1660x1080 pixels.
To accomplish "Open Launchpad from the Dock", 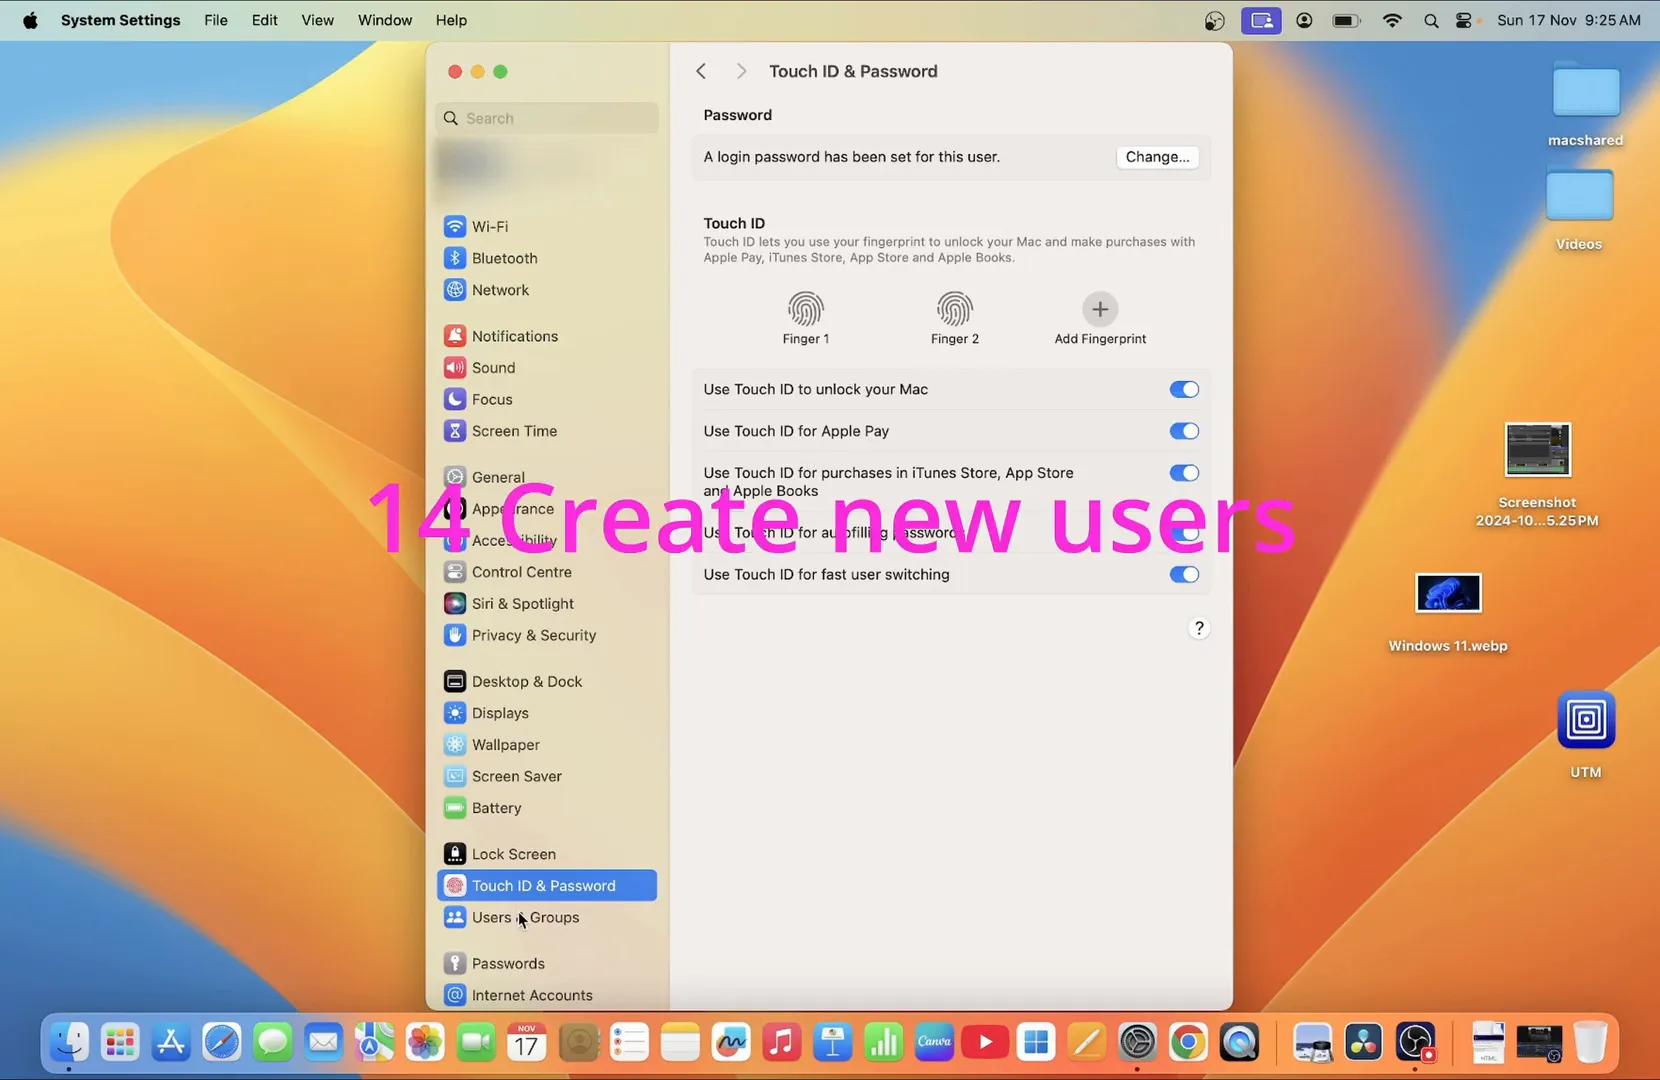I will click(120, 1043).
